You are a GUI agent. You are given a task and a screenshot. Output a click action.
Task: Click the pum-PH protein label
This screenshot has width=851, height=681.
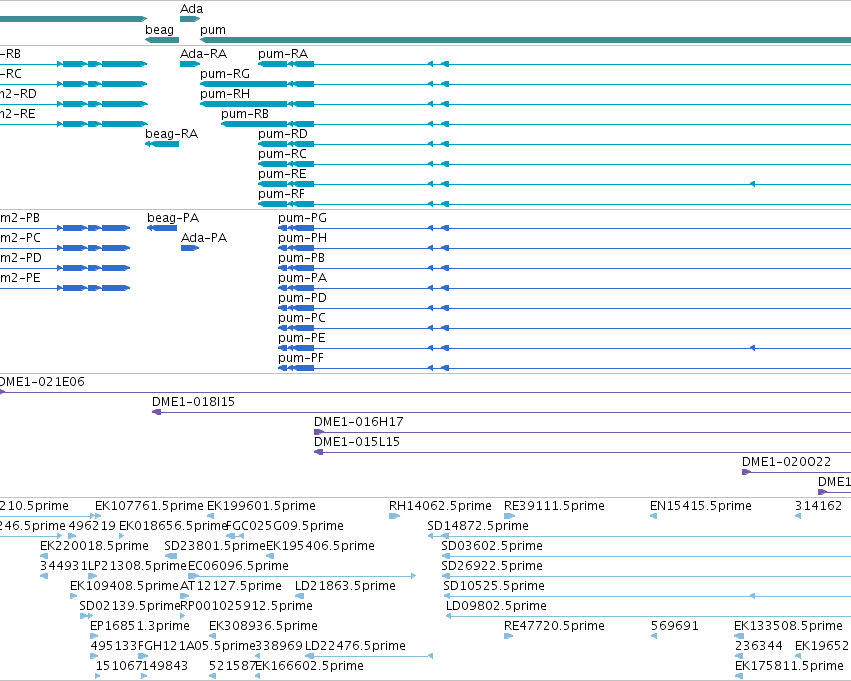pos(302,238)
